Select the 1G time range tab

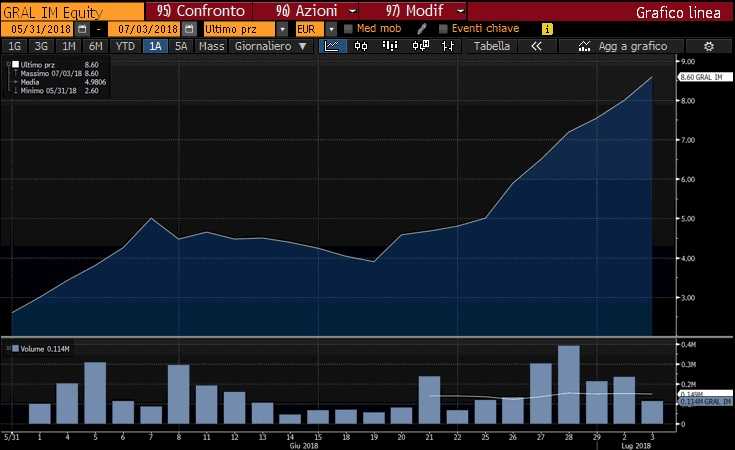[15, 46]
